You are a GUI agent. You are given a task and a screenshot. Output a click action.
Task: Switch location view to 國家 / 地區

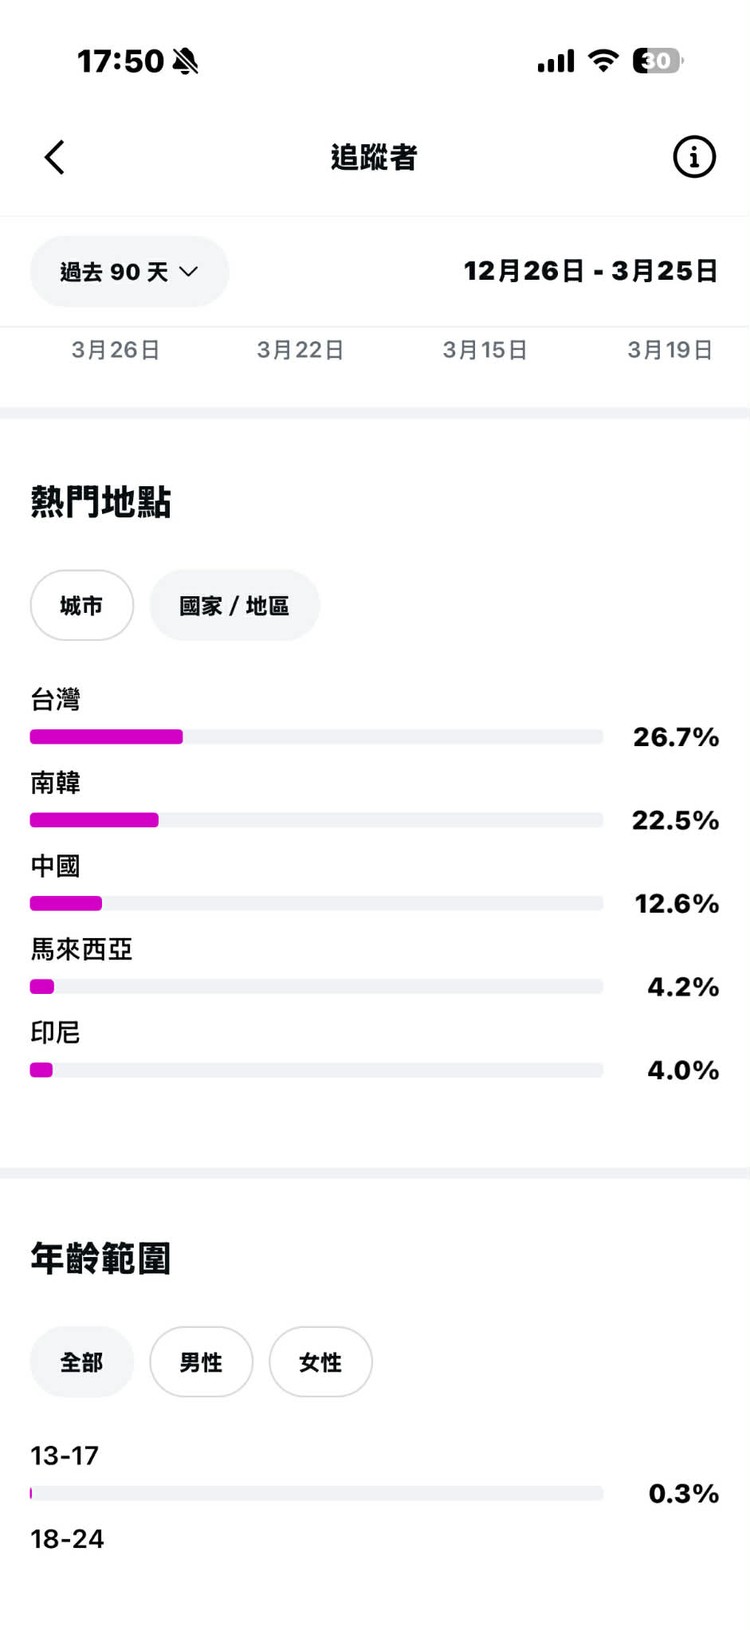[234, 605]
